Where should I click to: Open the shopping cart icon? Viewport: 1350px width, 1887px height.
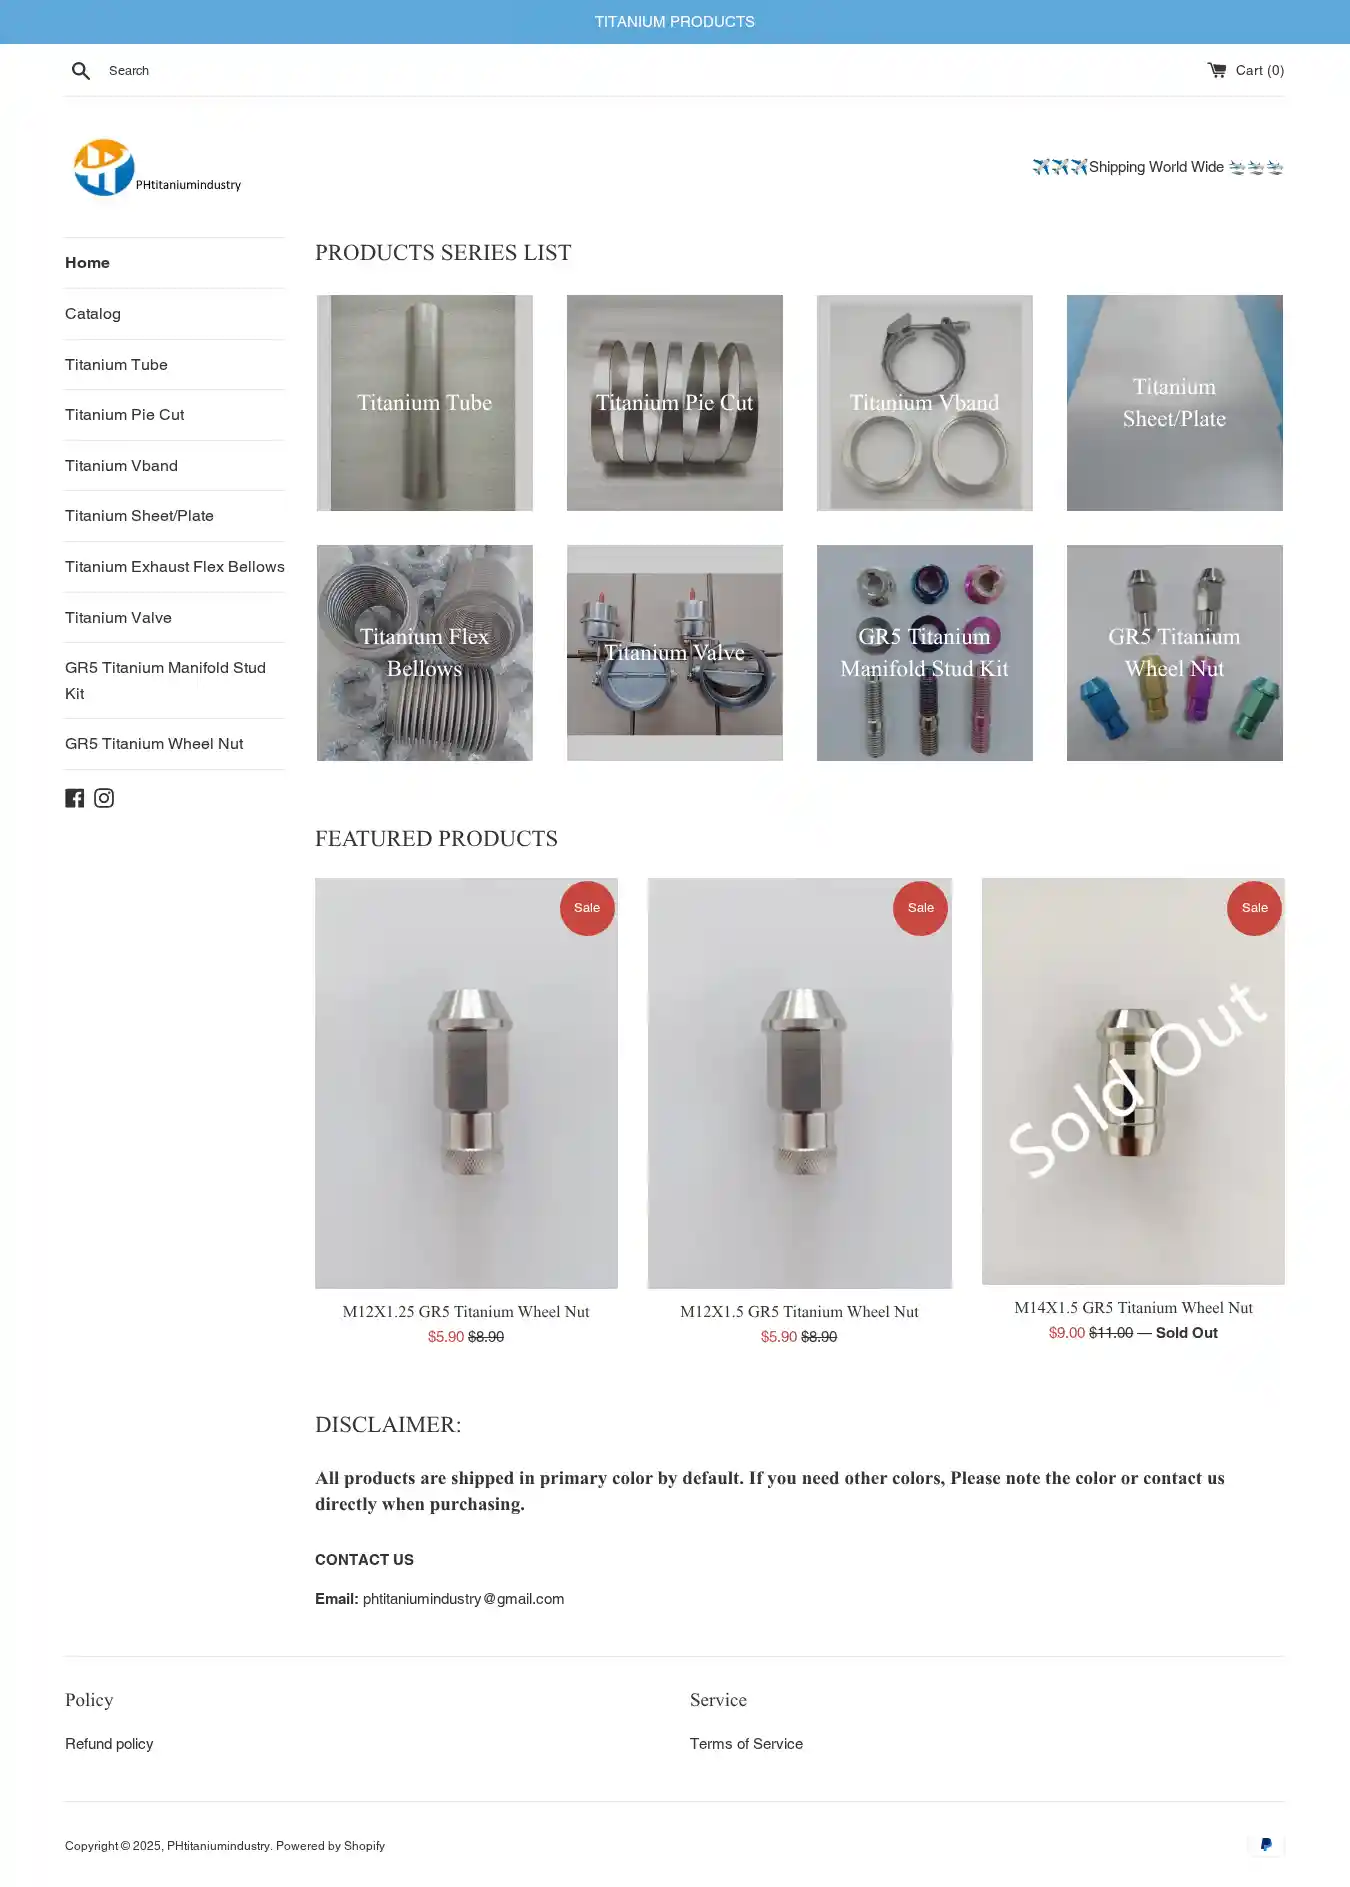click(1216, 70)
